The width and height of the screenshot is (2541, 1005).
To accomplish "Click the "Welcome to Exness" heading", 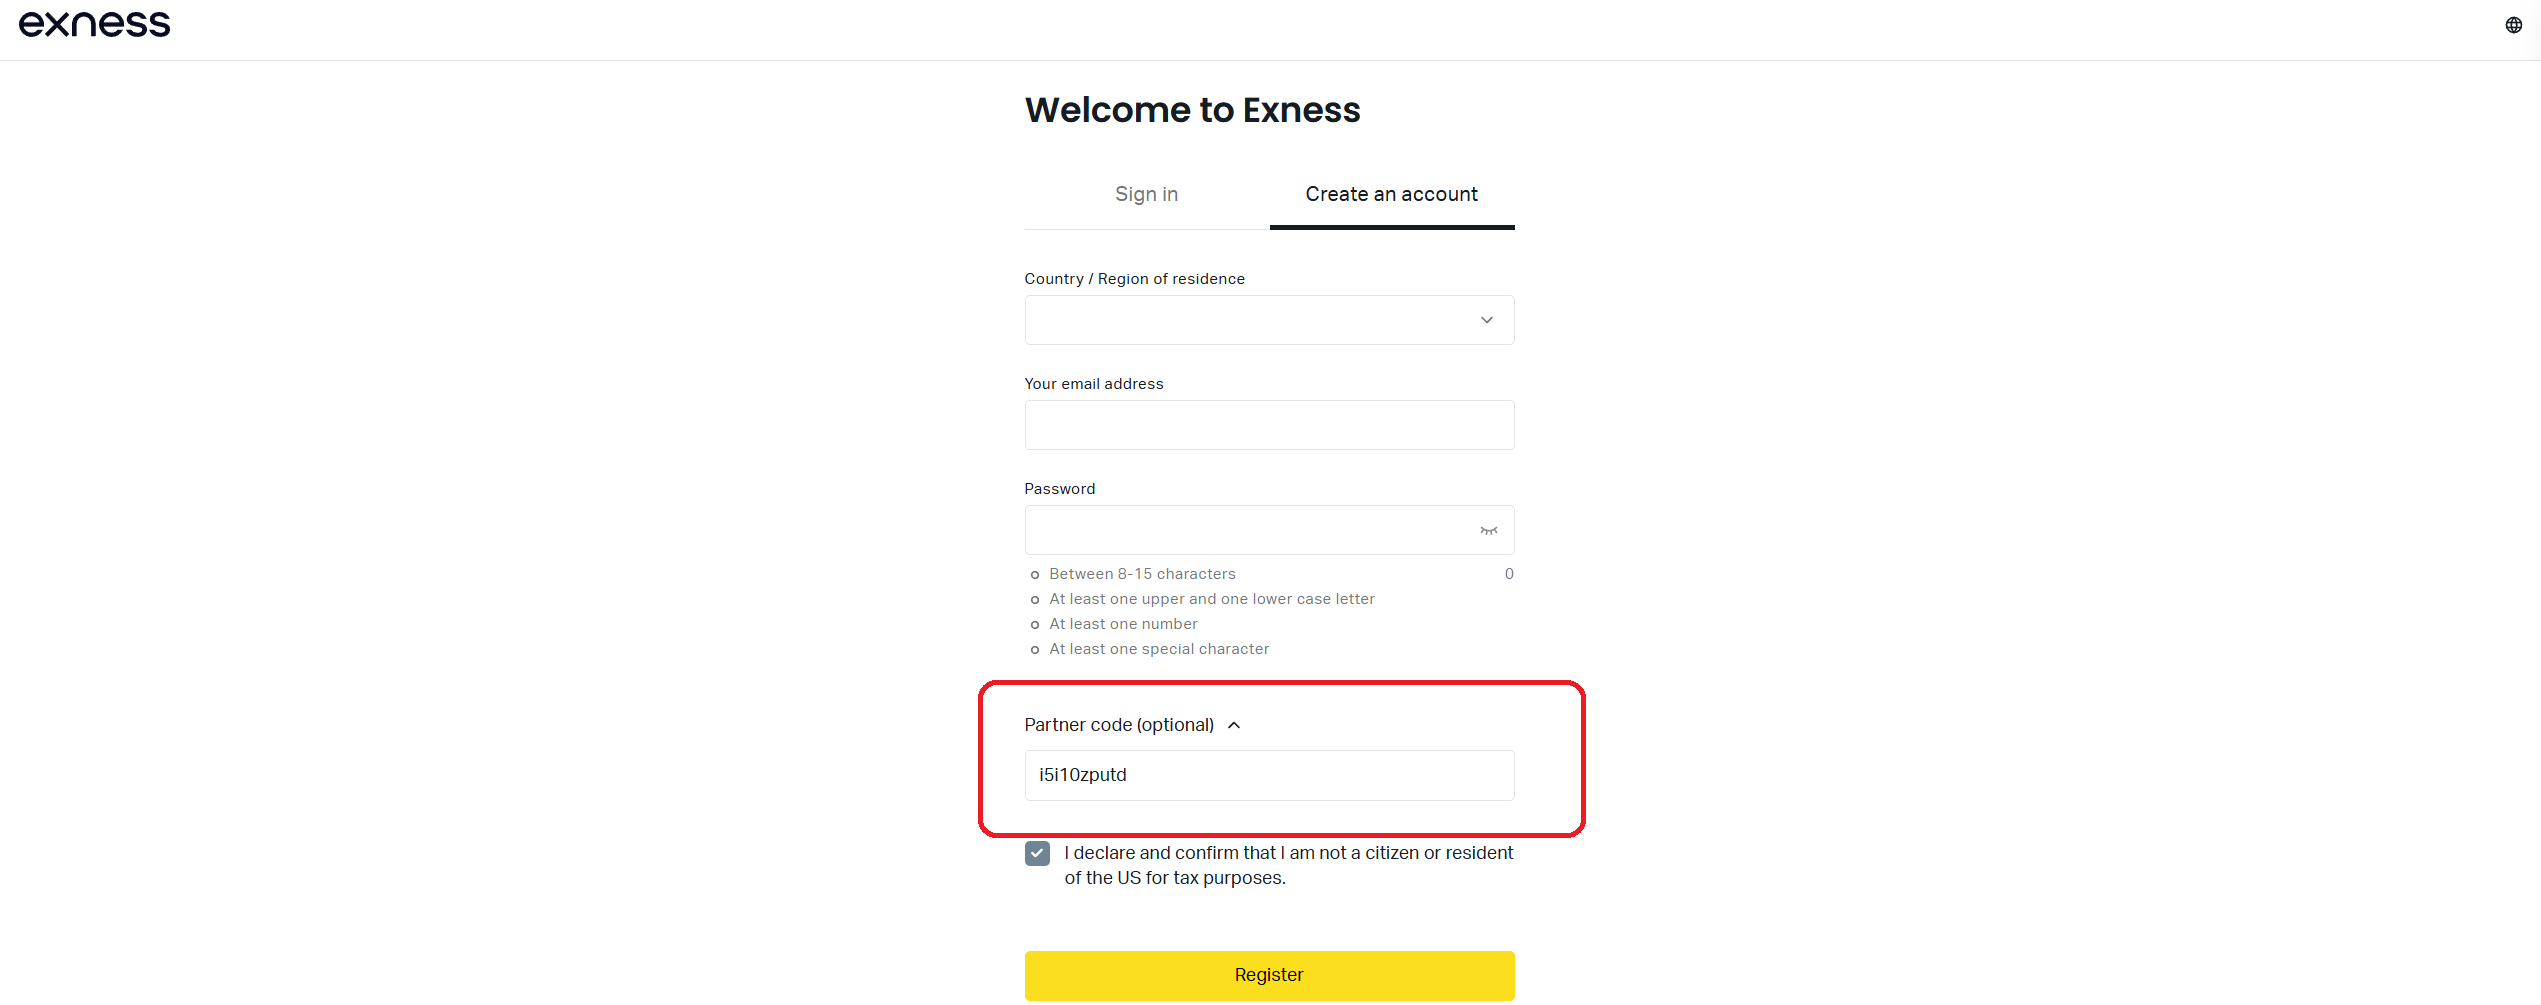I will 1192,110.
